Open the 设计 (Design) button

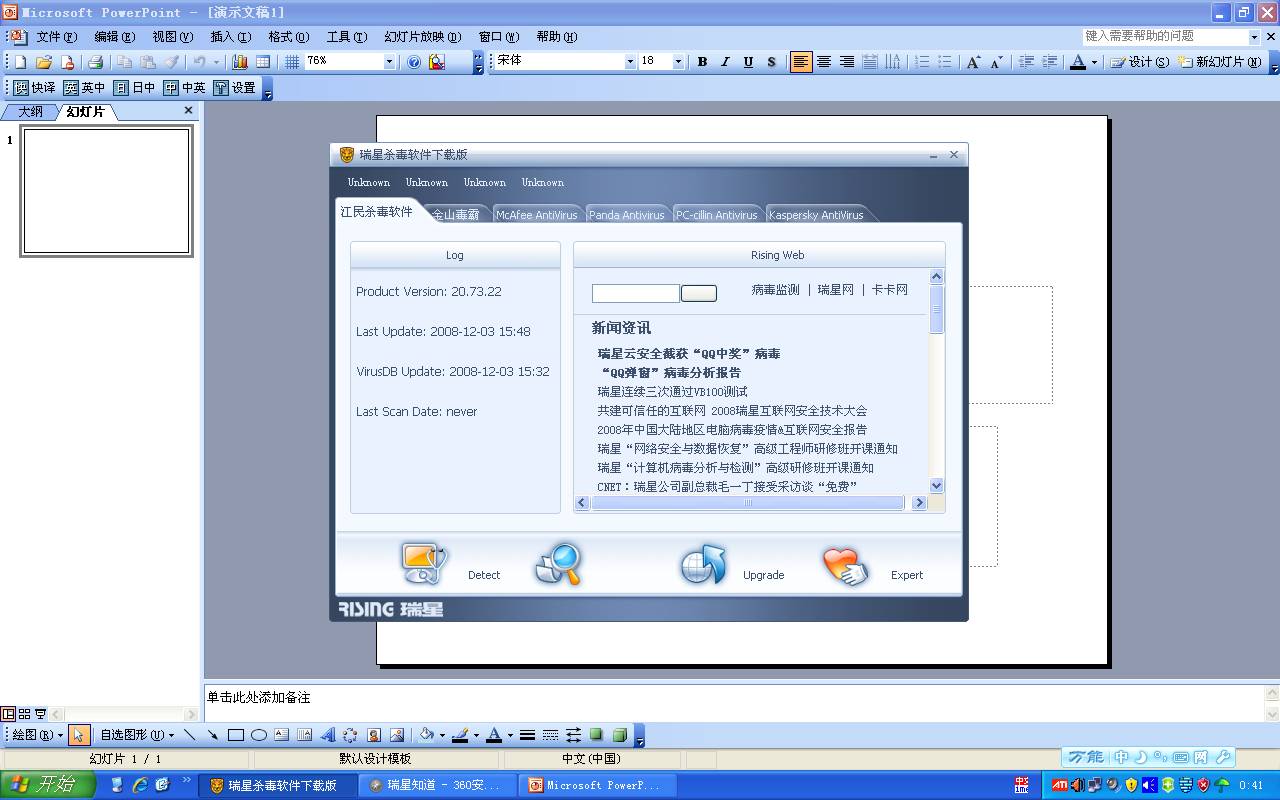click(x=1139, y=62)
